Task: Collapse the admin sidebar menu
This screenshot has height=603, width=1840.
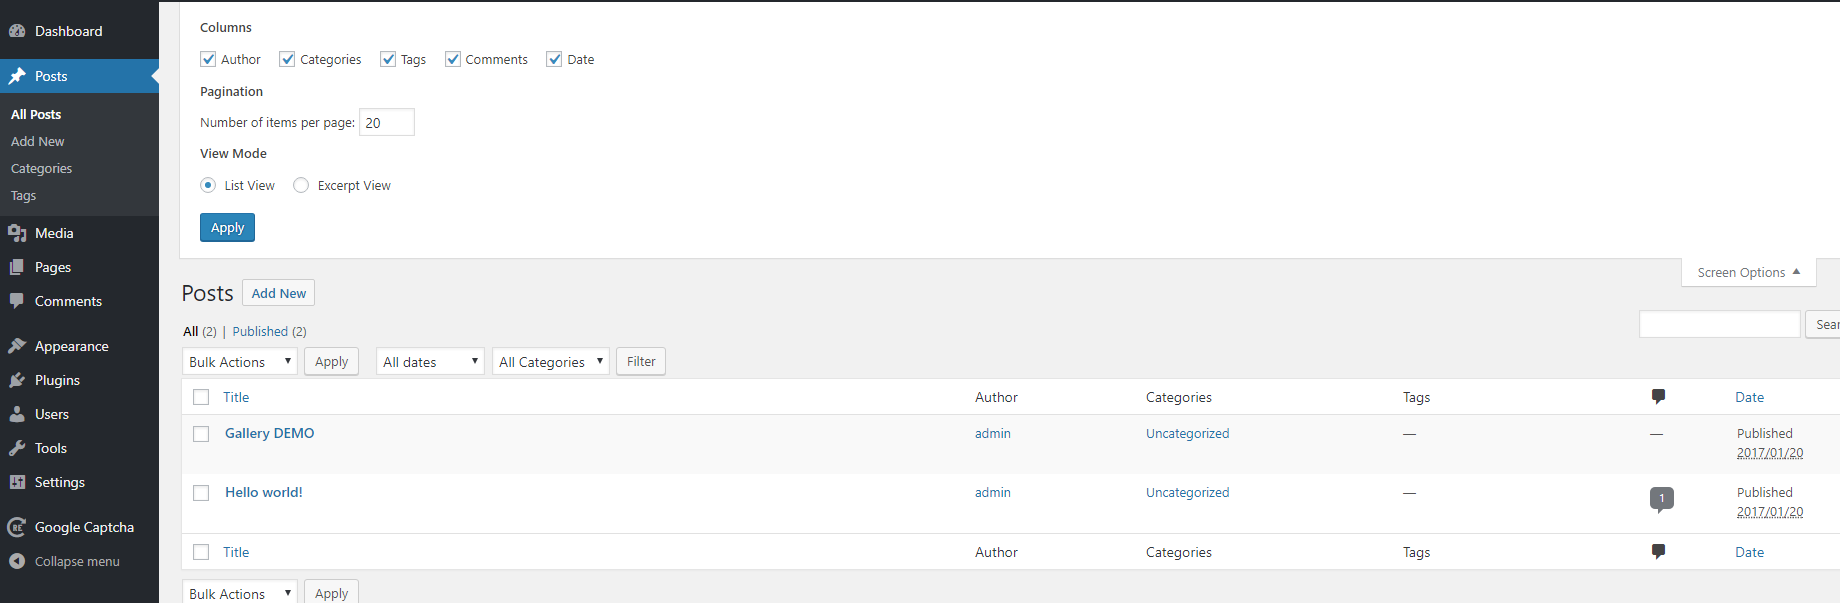Action: 66,562
